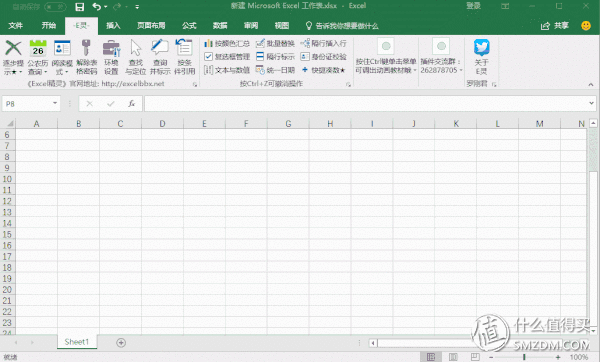Switch to Page Break Preview in status bar
The height and width of the screenshot is (362, 600).
coord(475,357)
